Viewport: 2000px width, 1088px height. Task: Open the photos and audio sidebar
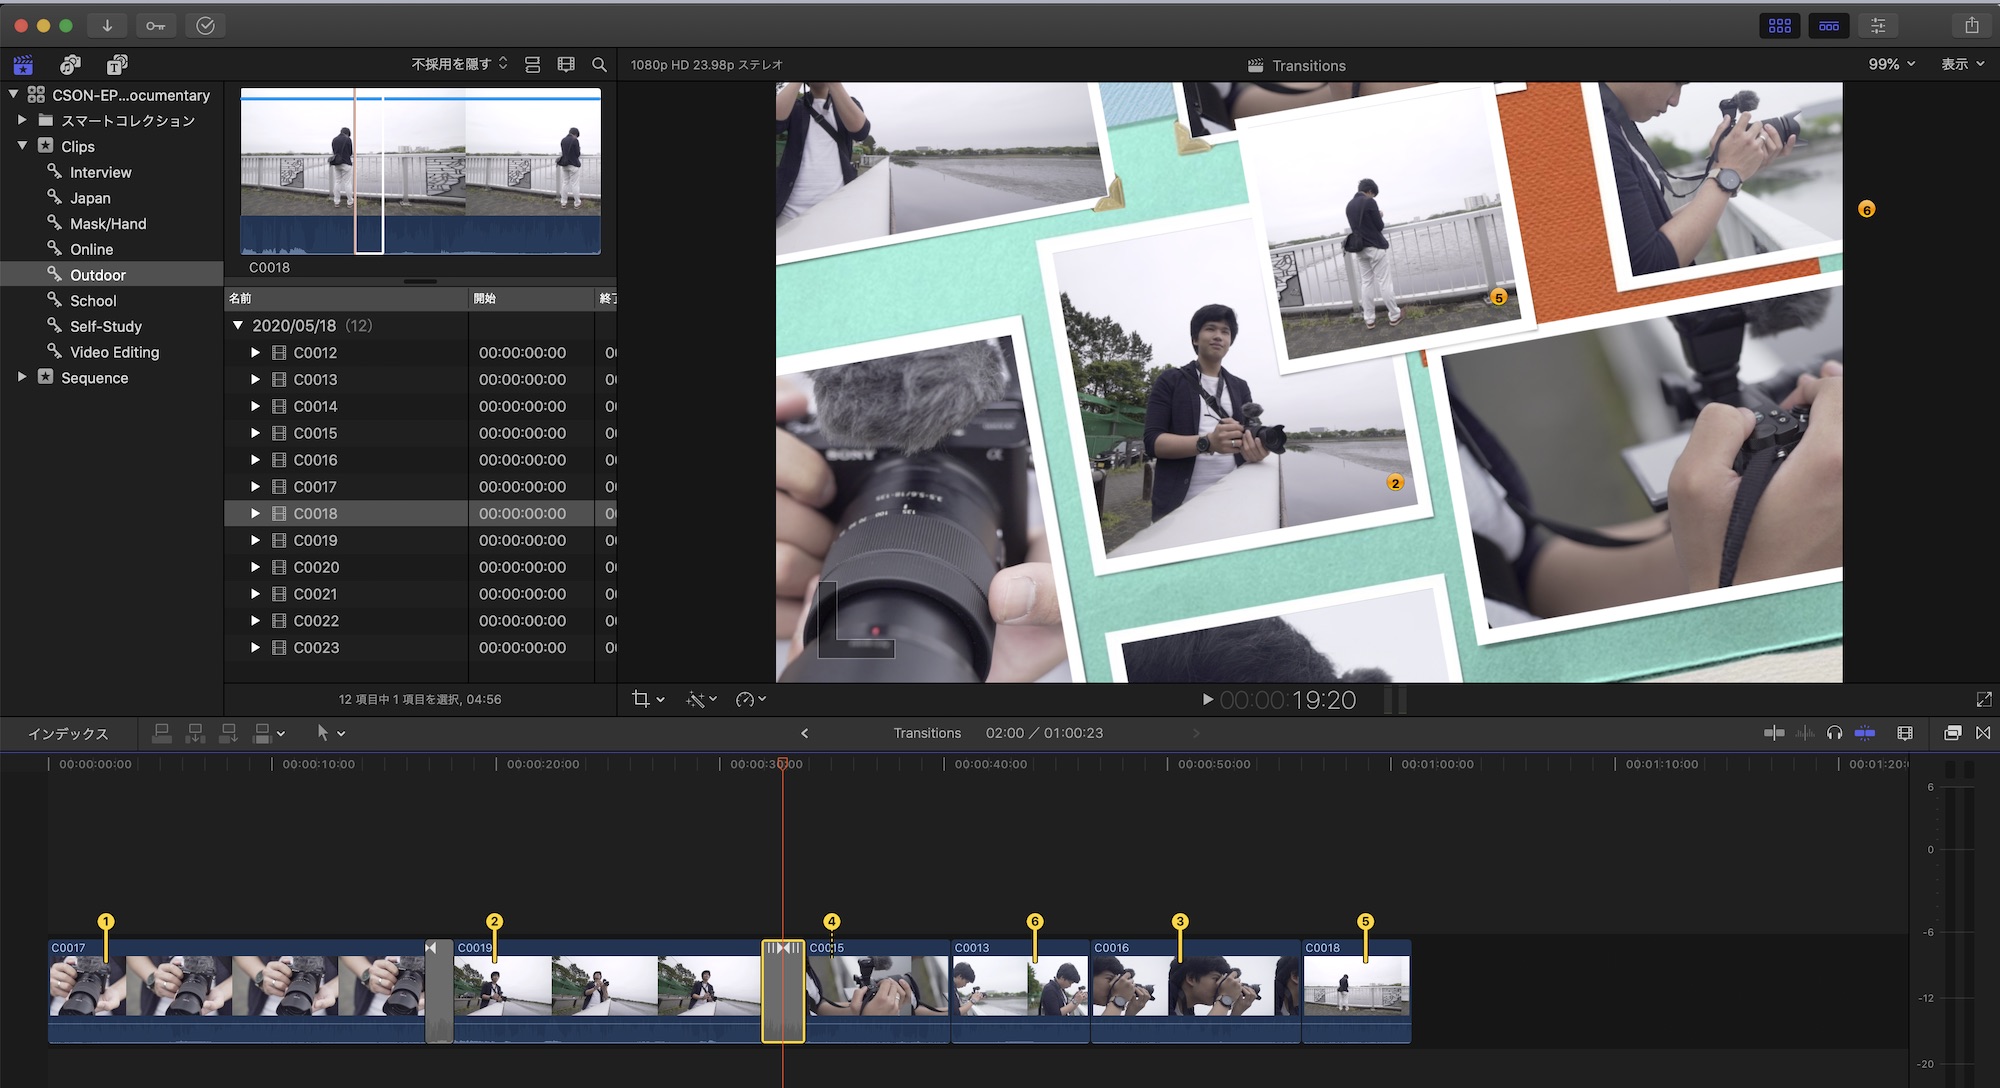[70, 65]
